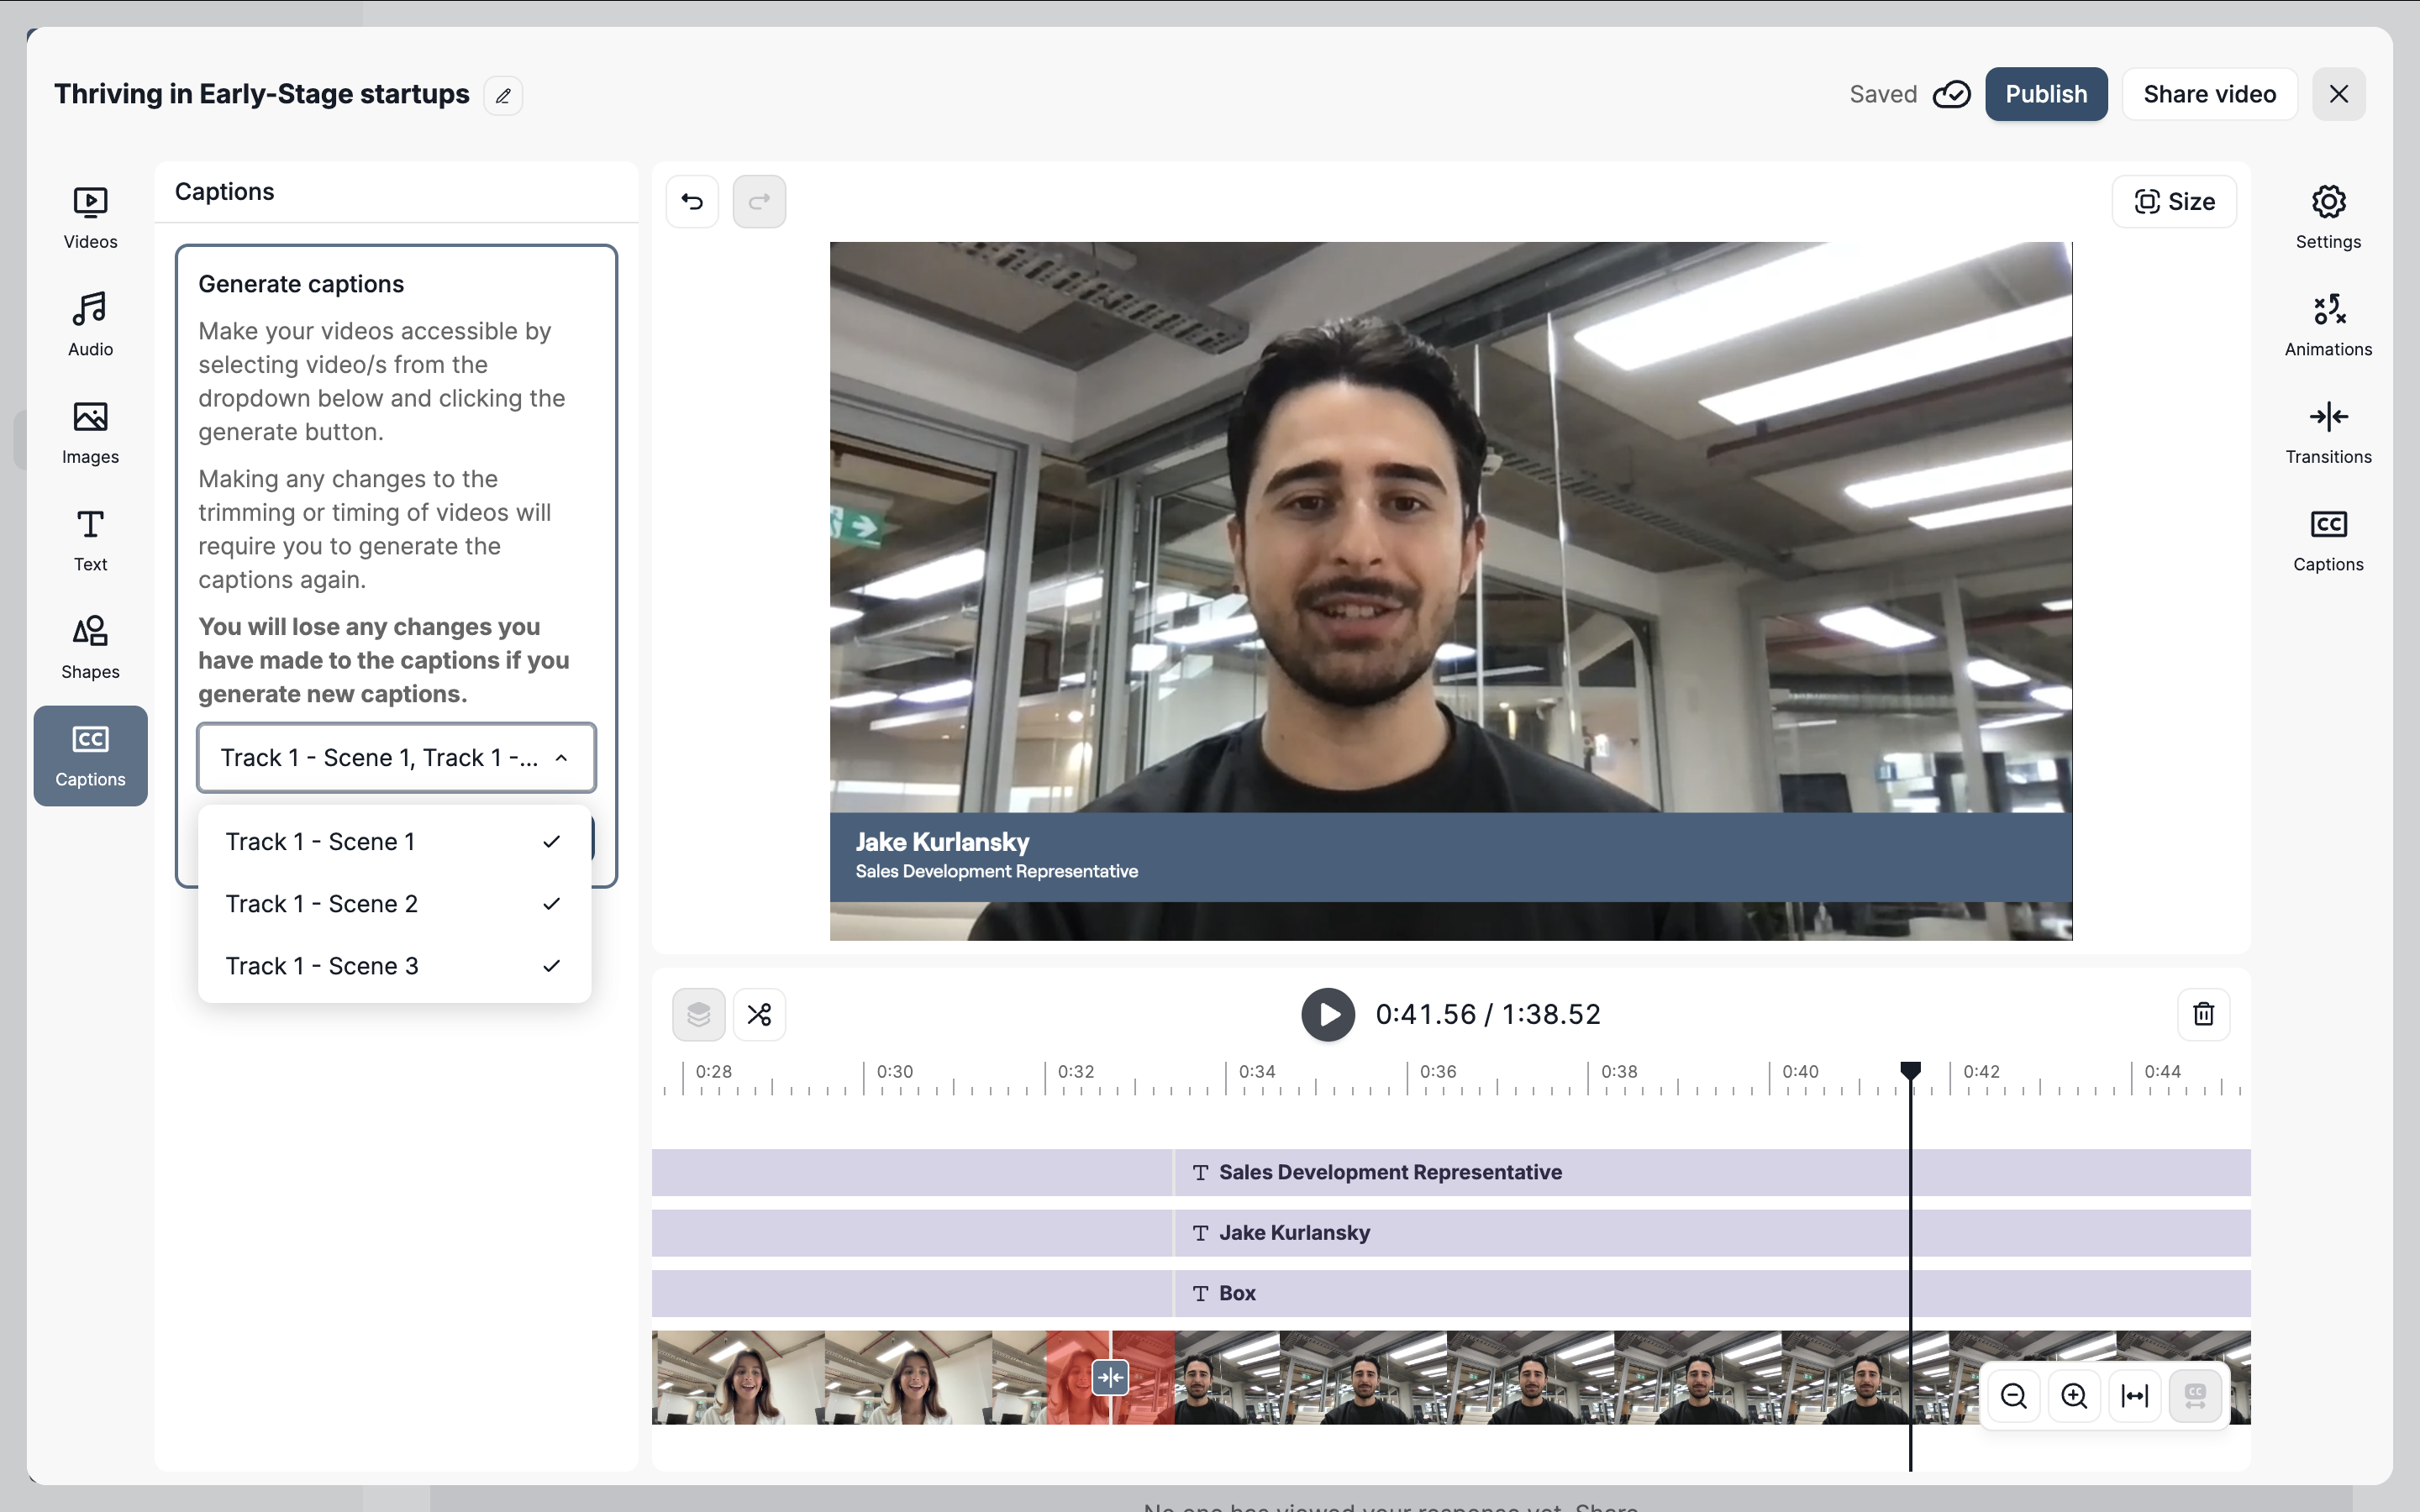This screenshot has width=2420, height=1512.
Task: Click the transition marker between clips
Action: [1110, 1378]
